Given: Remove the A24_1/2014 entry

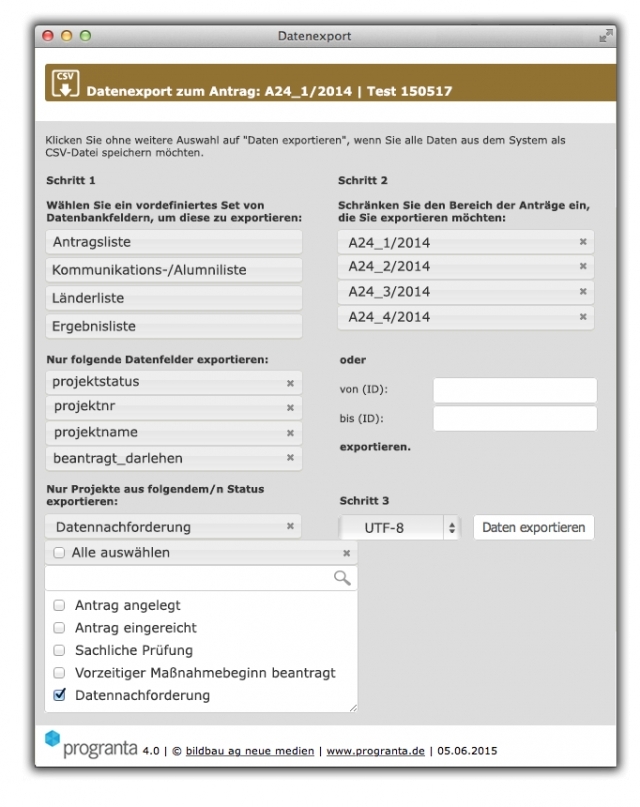Looking at the screenshot, I should 583,242.
